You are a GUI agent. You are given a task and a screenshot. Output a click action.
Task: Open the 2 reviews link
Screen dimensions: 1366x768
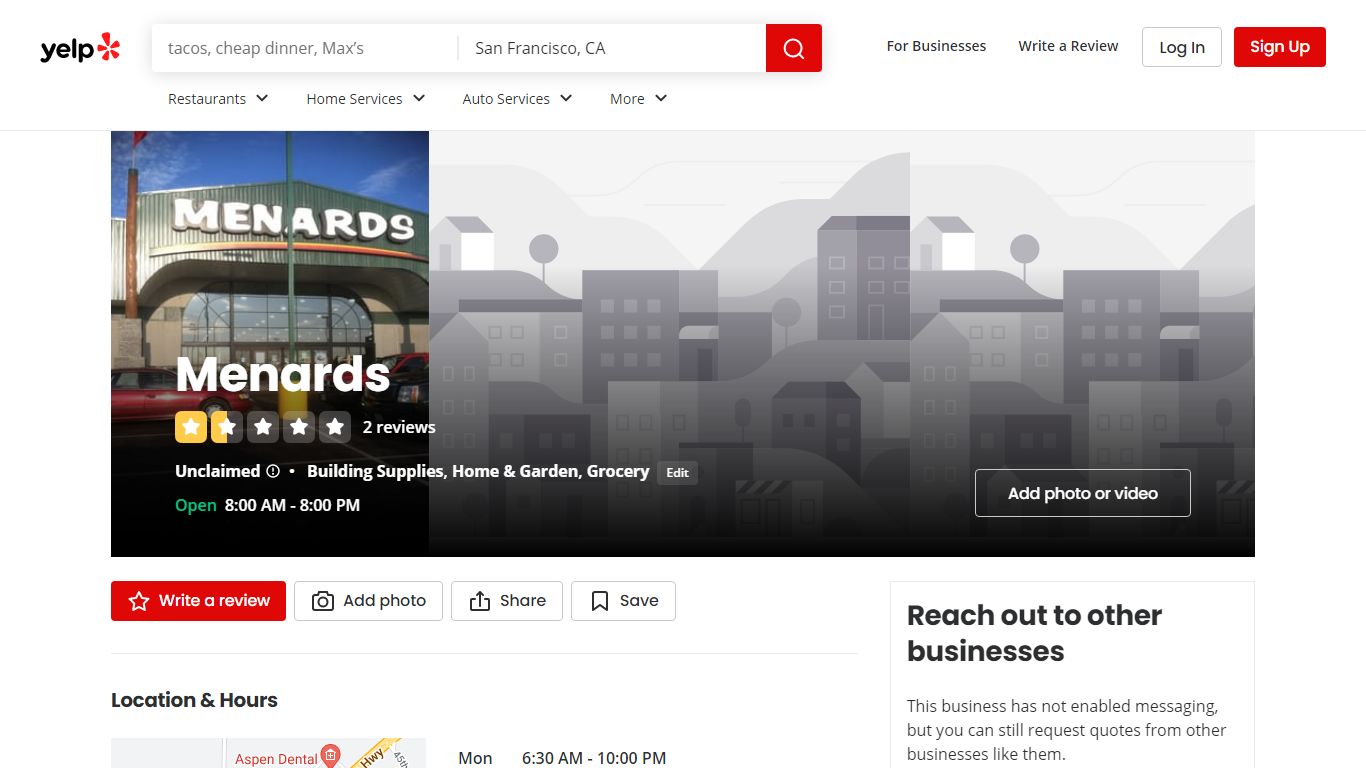point(399,427)
